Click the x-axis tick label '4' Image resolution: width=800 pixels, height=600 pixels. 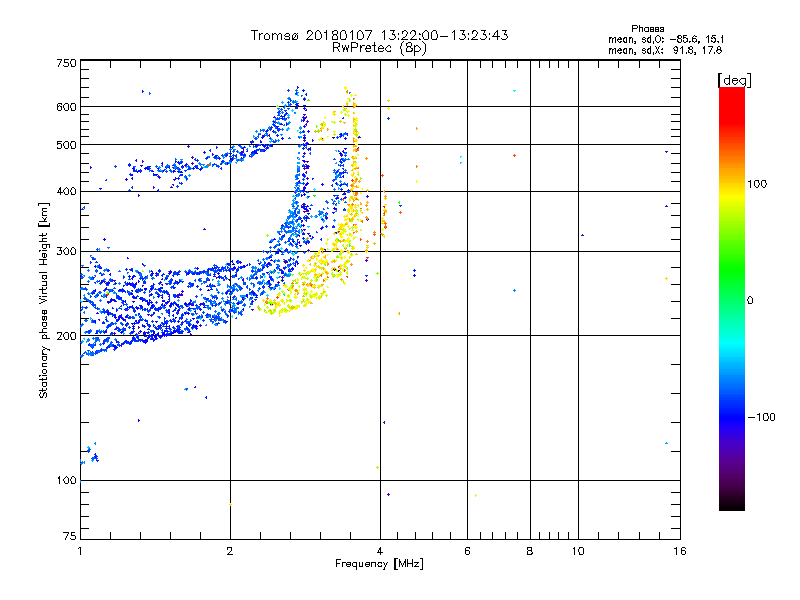(380, 551)
